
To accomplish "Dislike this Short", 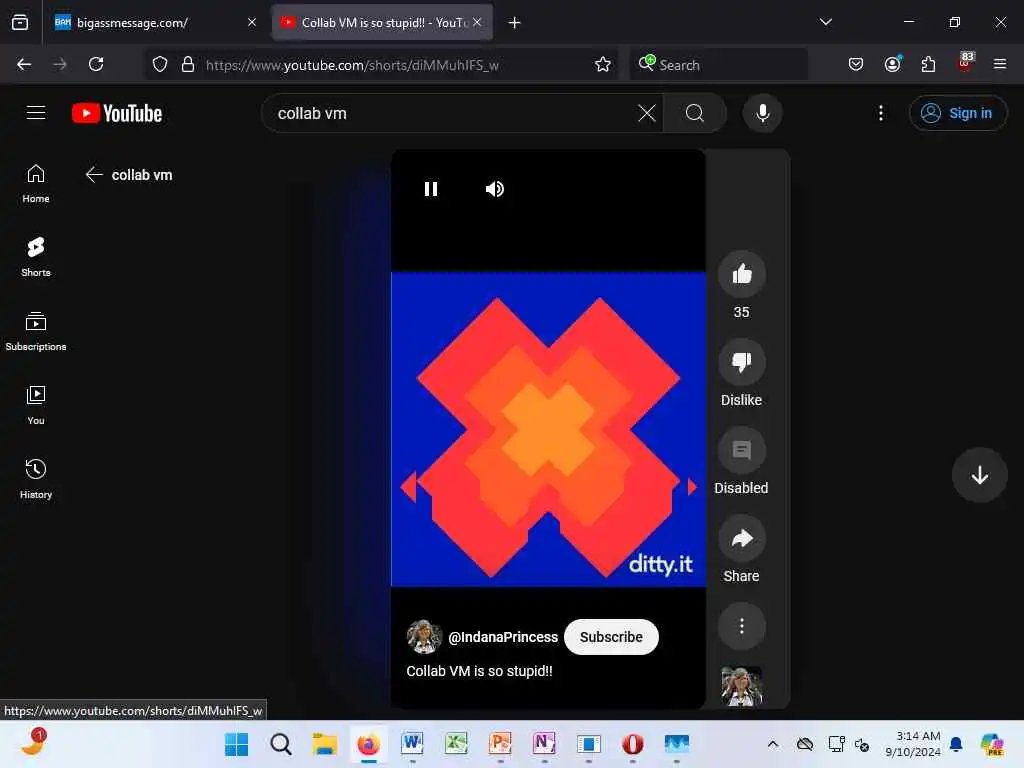I will point(741,362).
